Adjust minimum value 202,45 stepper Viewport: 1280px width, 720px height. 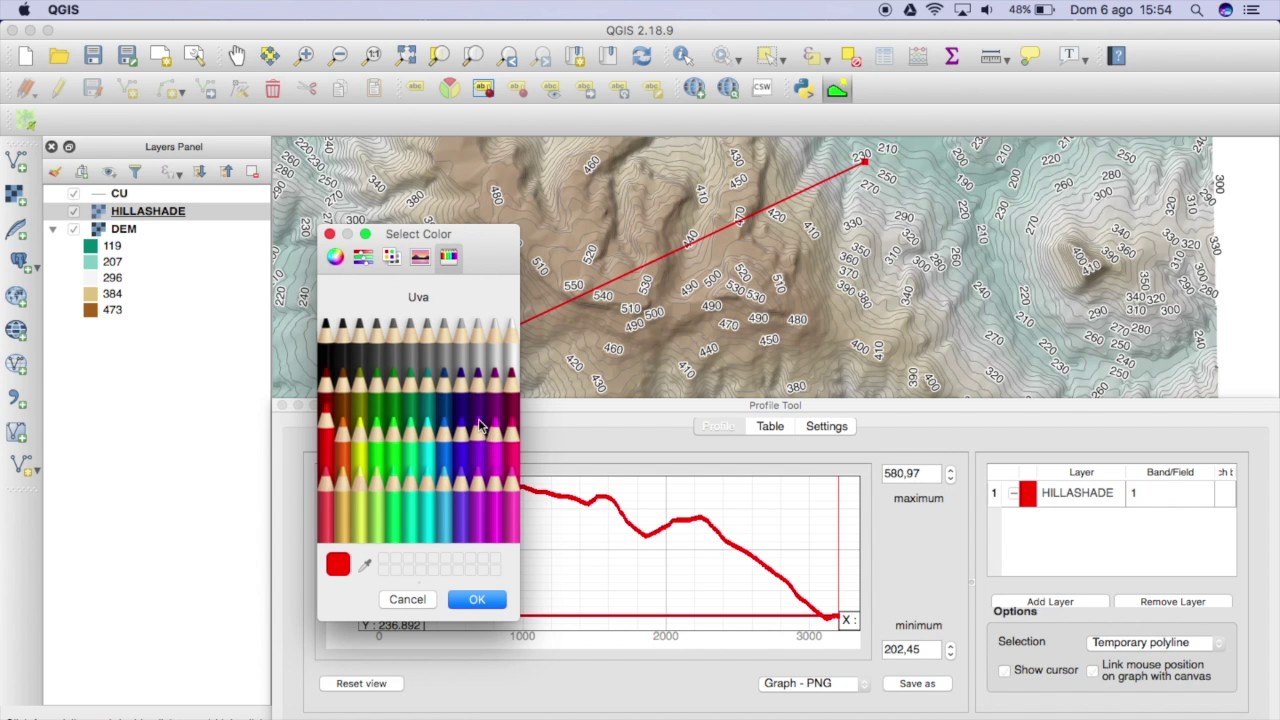(x=950, y=650)
